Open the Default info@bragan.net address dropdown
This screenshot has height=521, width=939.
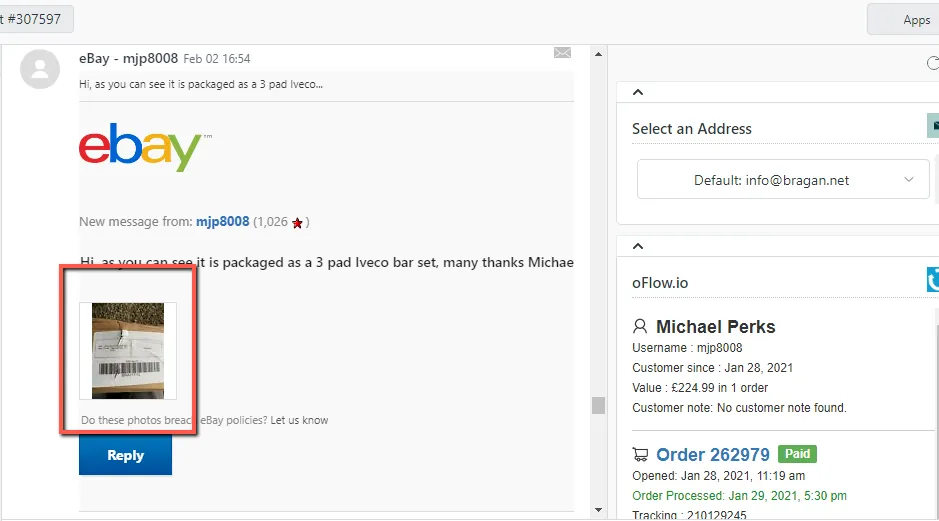pos(783,179)
